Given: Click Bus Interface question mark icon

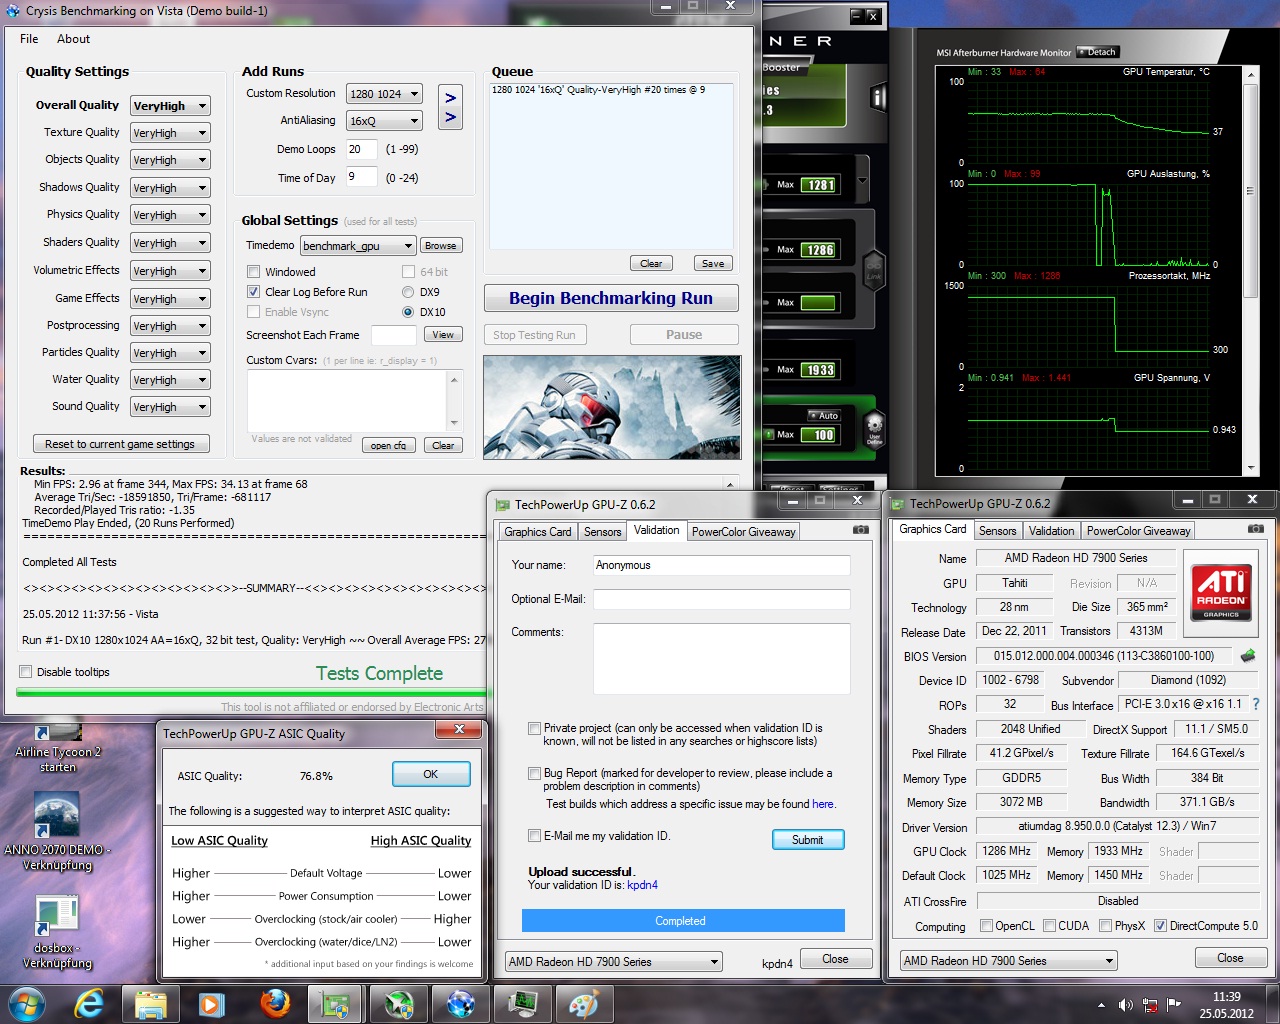Looking at the screenshot, I should click(x=1256, y=704).
